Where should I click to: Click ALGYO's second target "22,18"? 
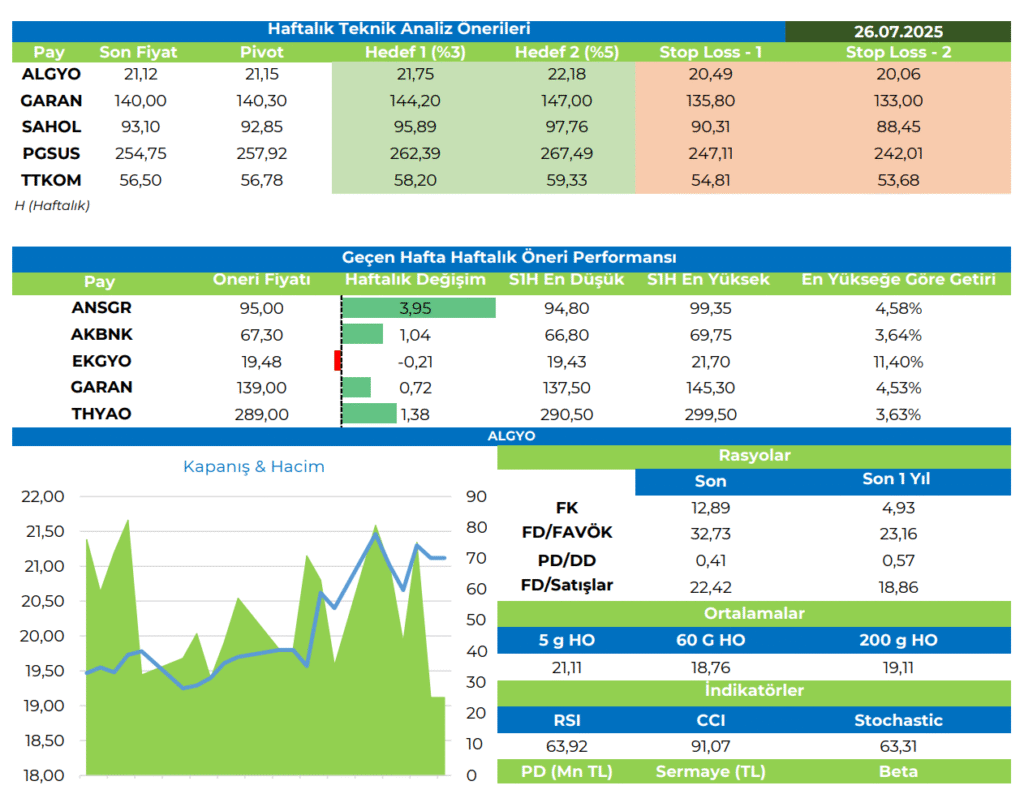click(566, 74)
